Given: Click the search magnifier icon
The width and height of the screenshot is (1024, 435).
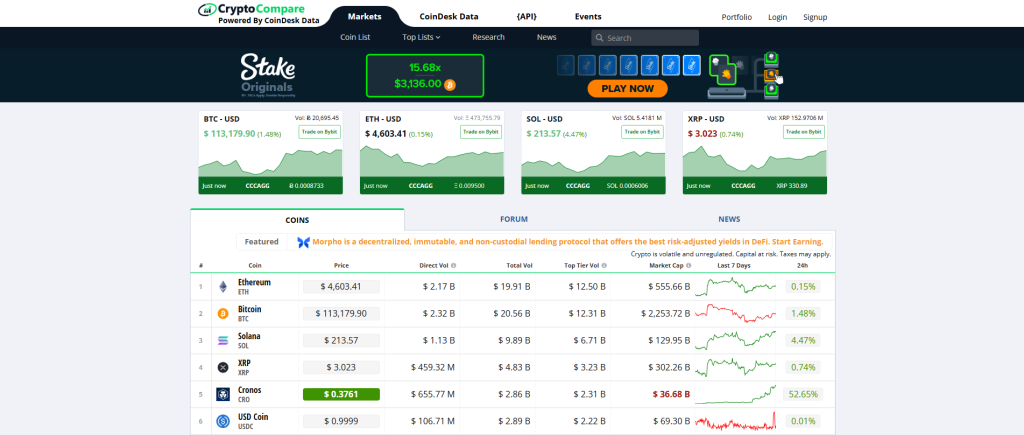Looking at the screenshot, I should [x=599, y=38].
